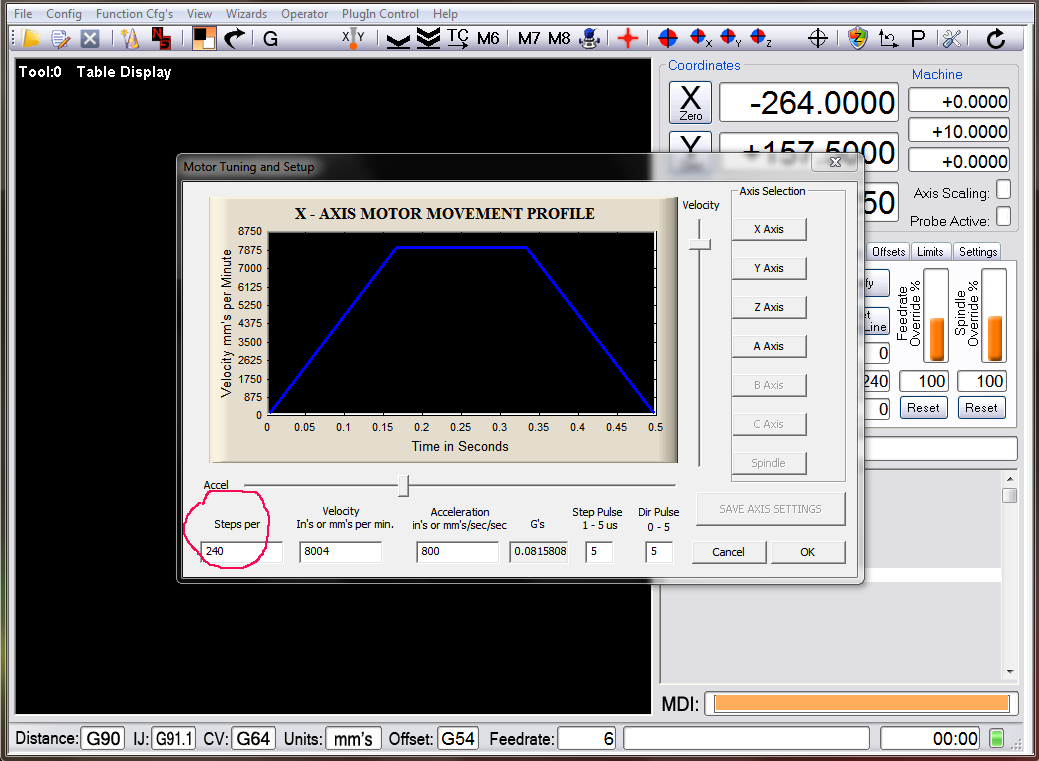Click Cancel in Motor Tuning dialog

[728, 552]
